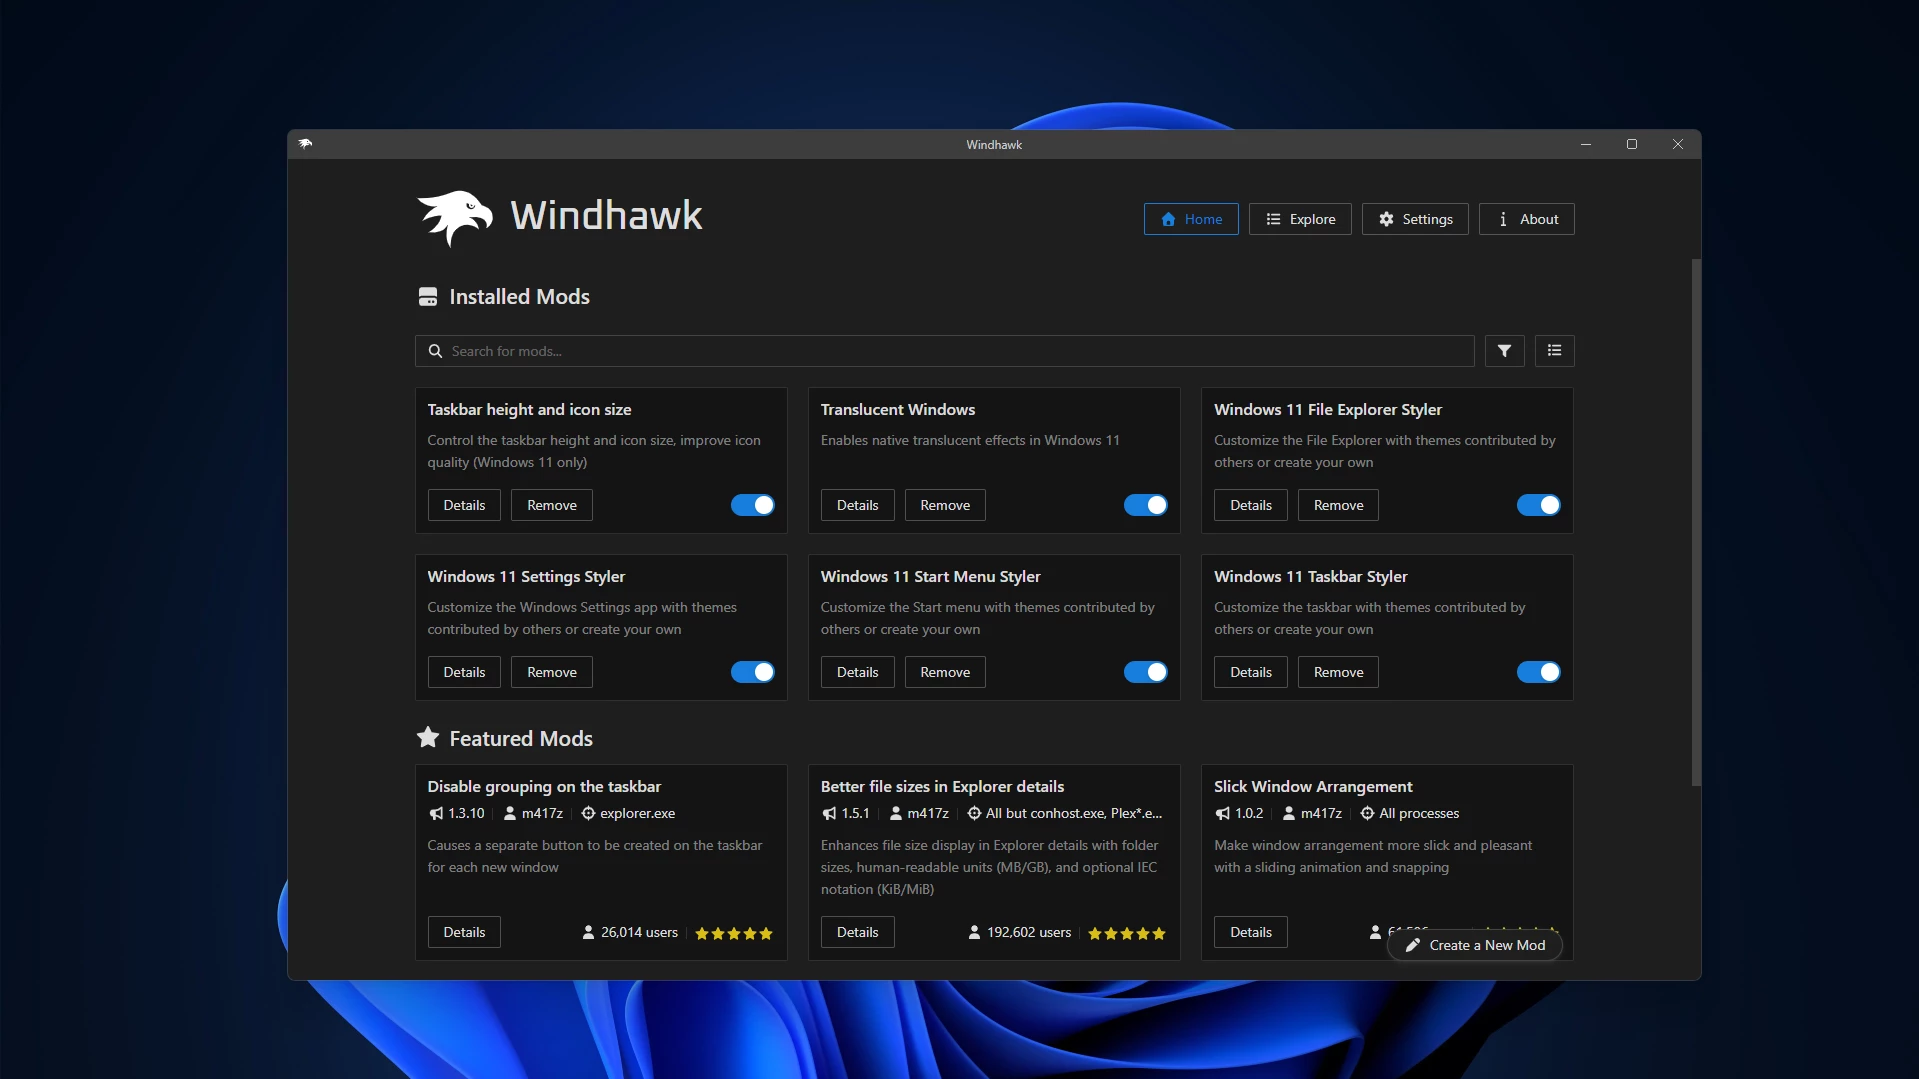Disable Windows 11 Settings Styler mod
This screenshot has height=1079, width=1919.
pos(752,672)
